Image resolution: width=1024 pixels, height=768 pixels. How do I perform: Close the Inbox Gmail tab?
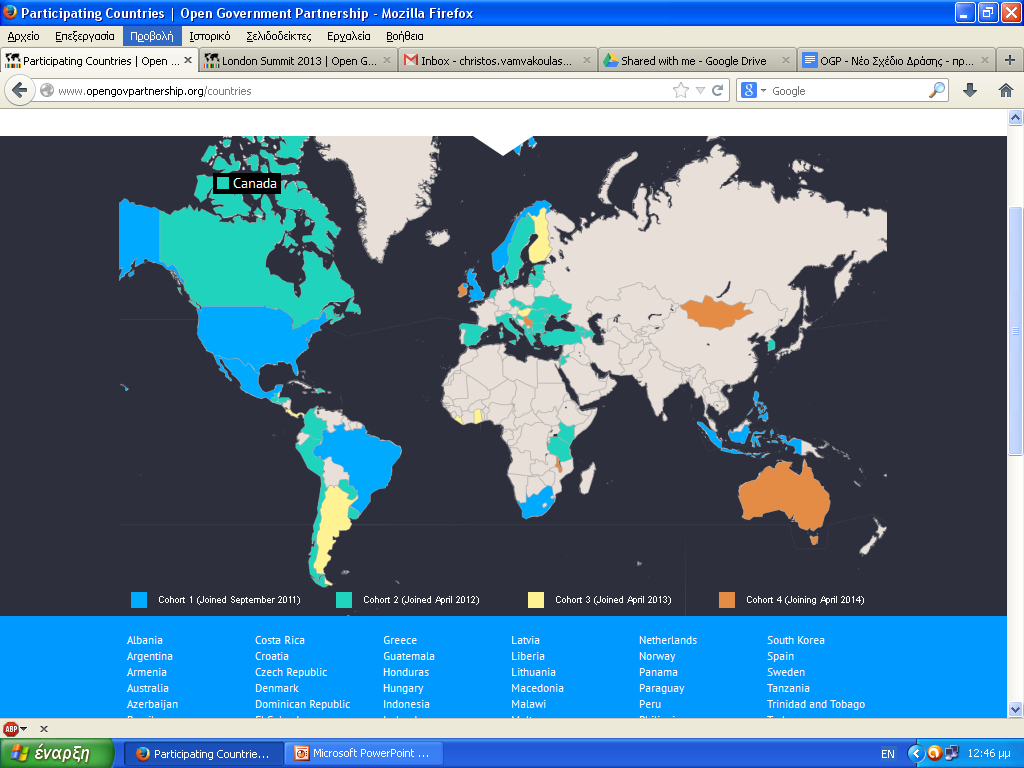pos(586,60)
